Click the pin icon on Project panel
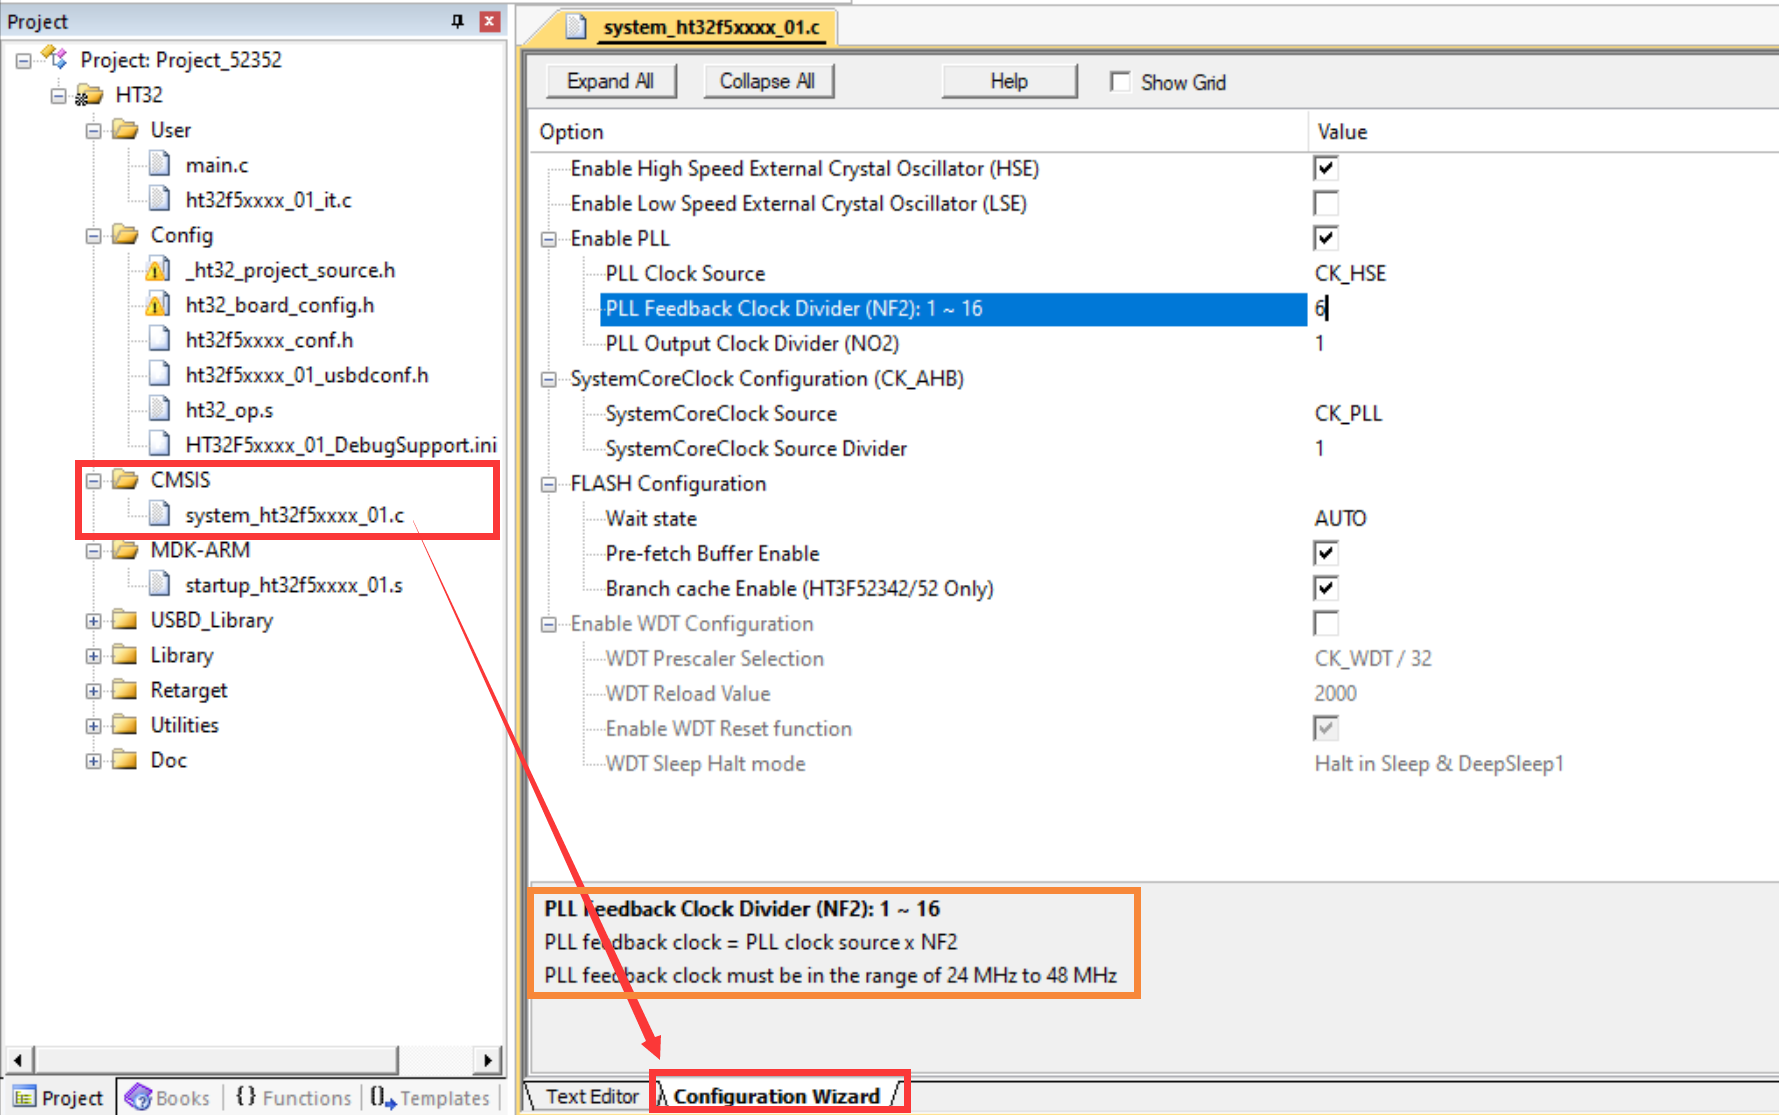Viewport: 1779px width, 1115px height. coord(457,21)
